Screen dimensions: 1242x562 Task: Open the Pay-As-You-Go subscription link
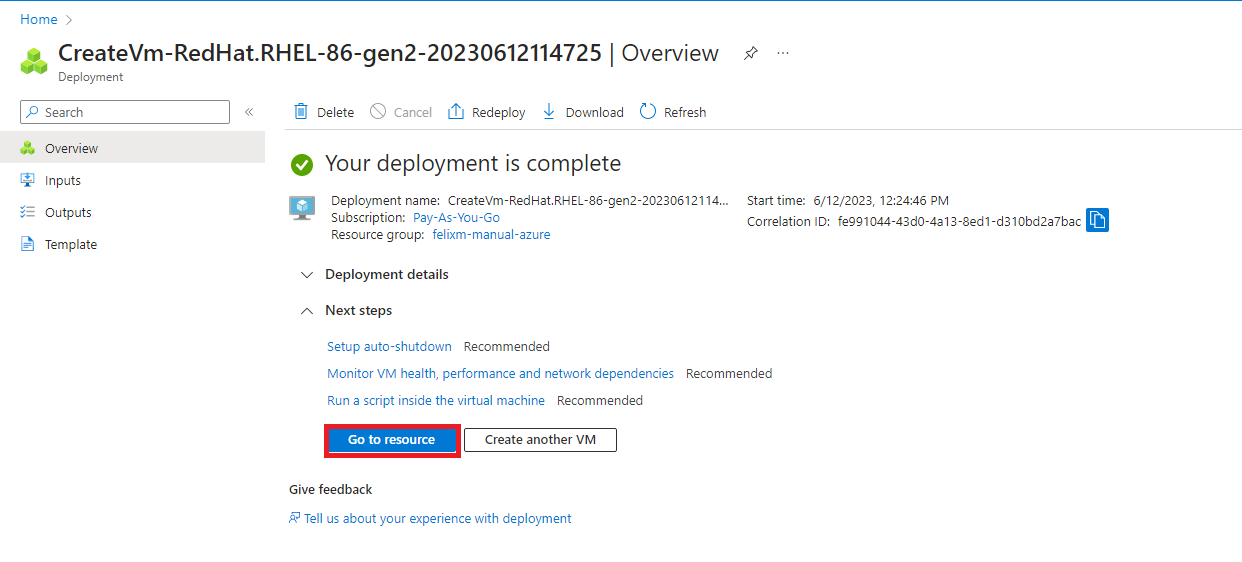(x=456, y=217)
